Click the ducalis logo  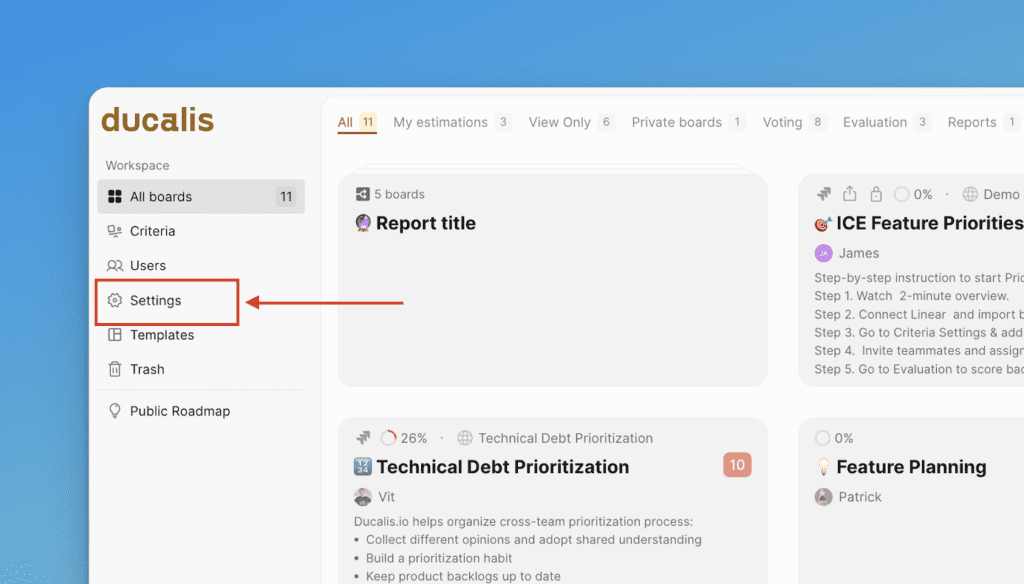coord(157,121)
